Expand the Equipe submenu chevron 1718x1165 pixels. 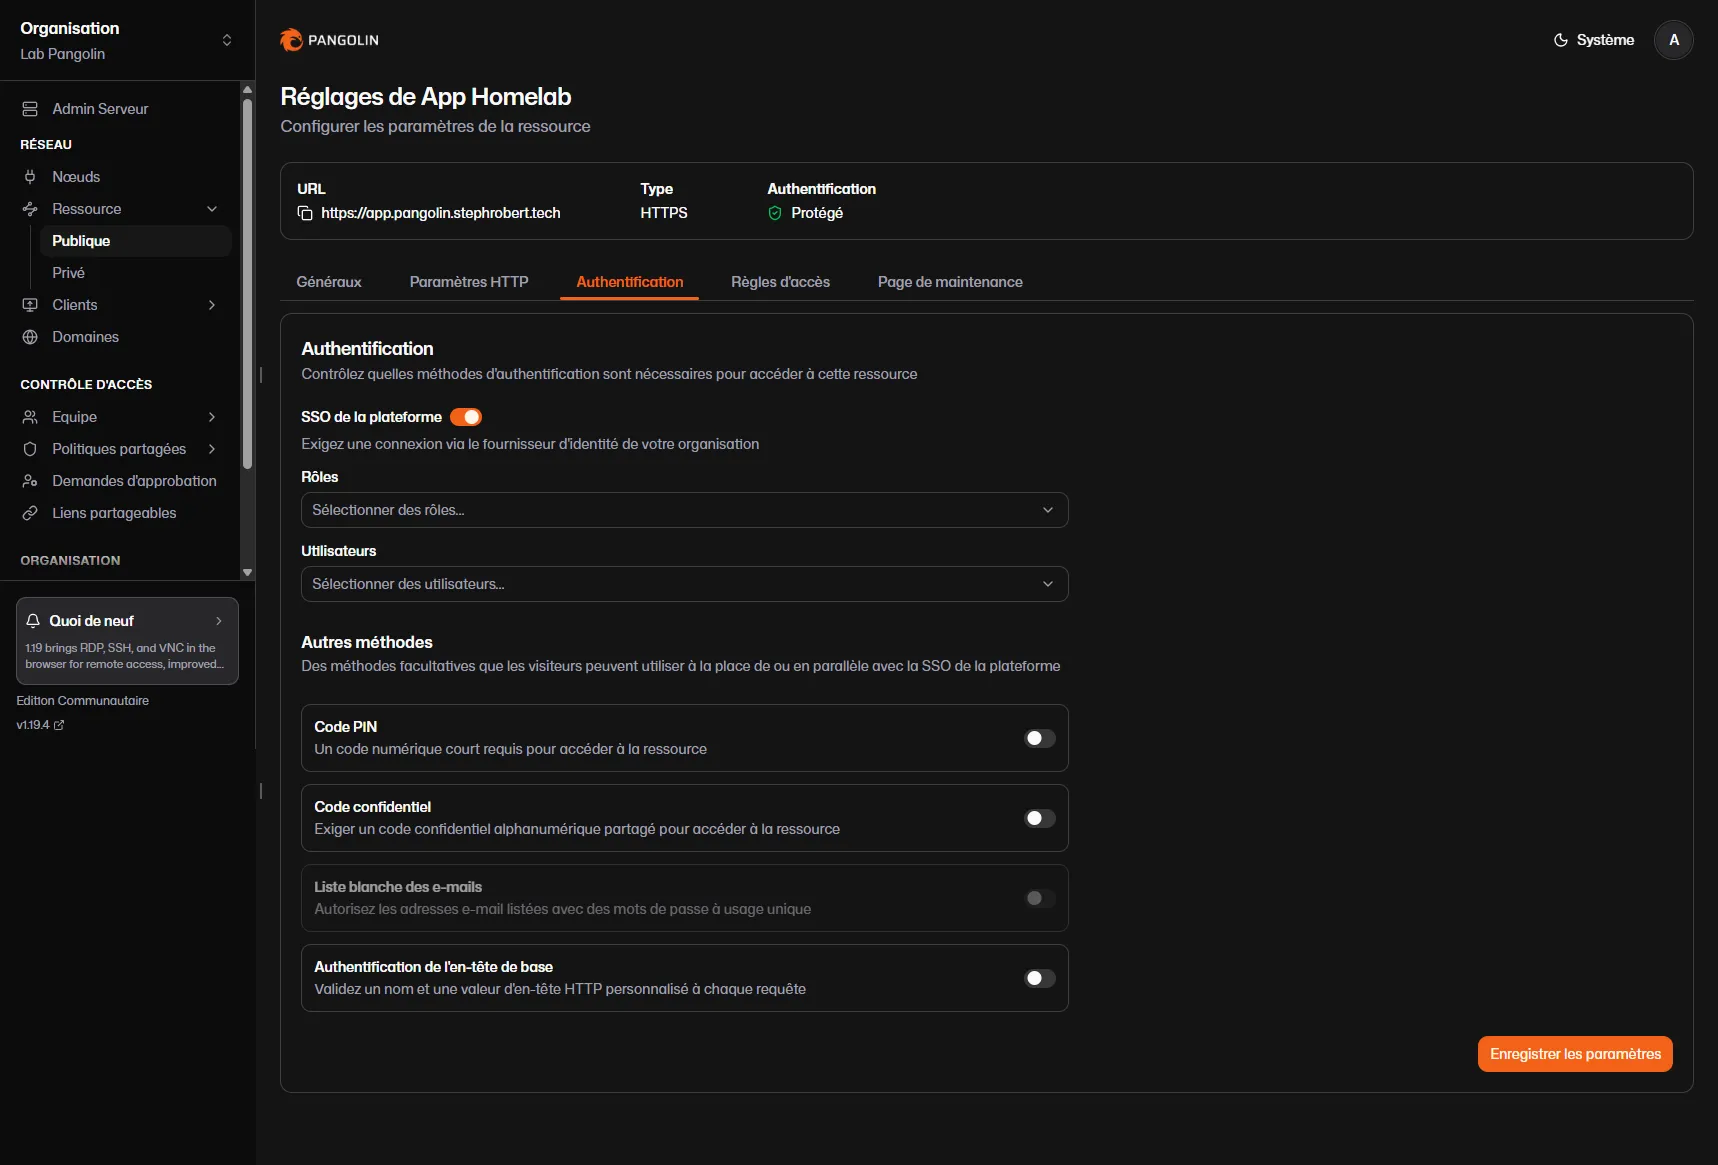(x=212, y=417)
